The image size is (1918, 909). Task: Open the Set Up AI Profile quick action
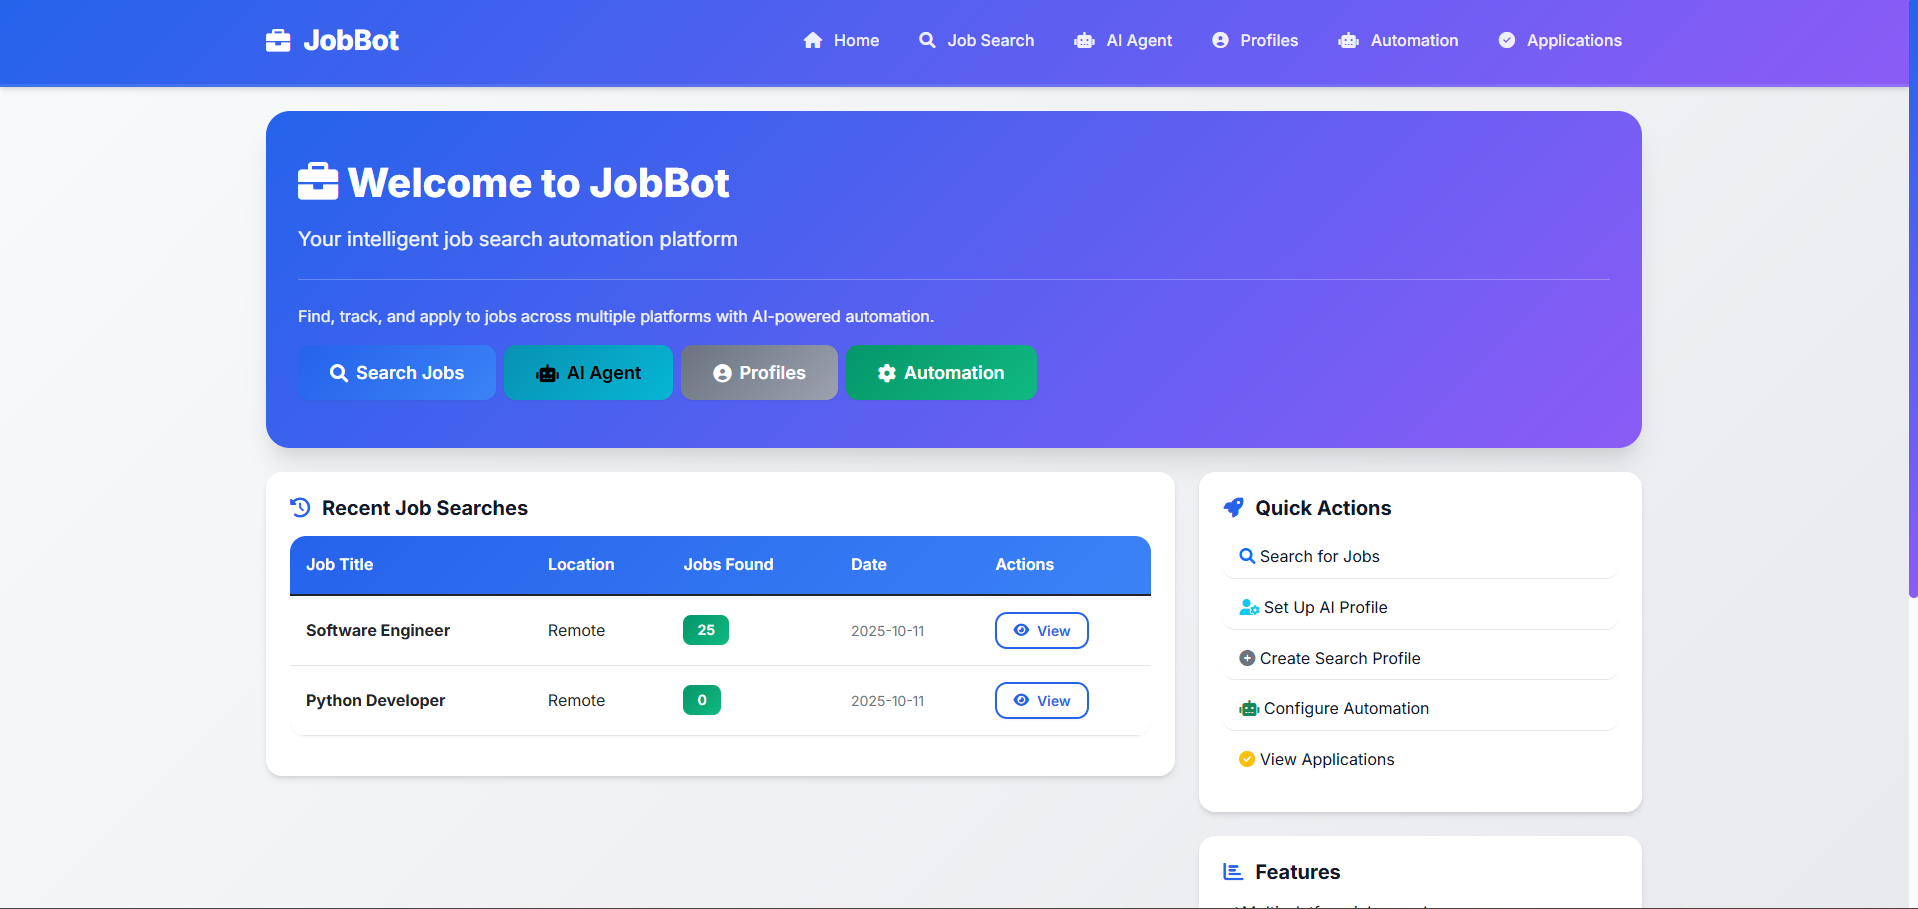[1324, 606]
